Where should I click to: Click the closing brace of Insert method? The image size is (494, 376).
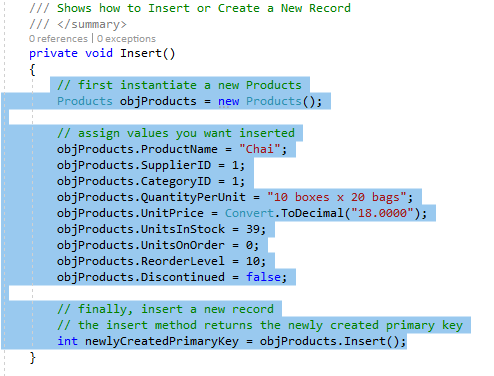(x=32, y=358)
